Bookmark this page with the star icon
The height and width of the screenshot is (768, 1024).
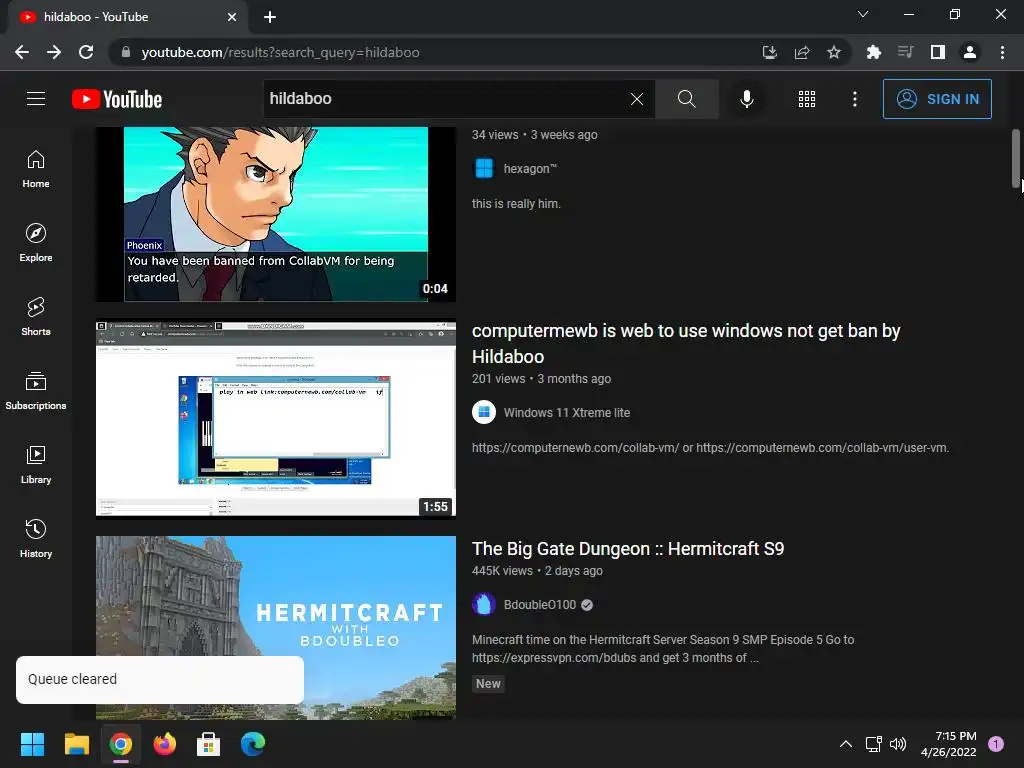[833, 52]
